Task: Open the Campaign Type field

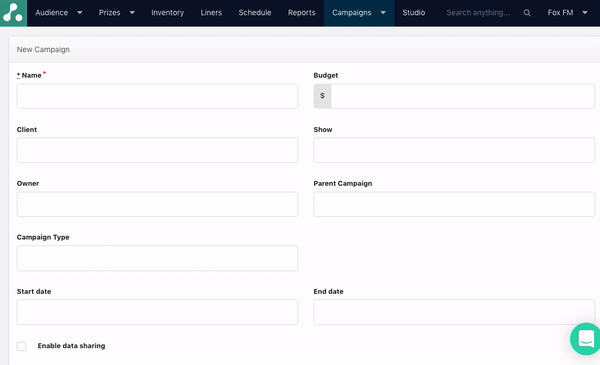Action: [x=157, y=258]
